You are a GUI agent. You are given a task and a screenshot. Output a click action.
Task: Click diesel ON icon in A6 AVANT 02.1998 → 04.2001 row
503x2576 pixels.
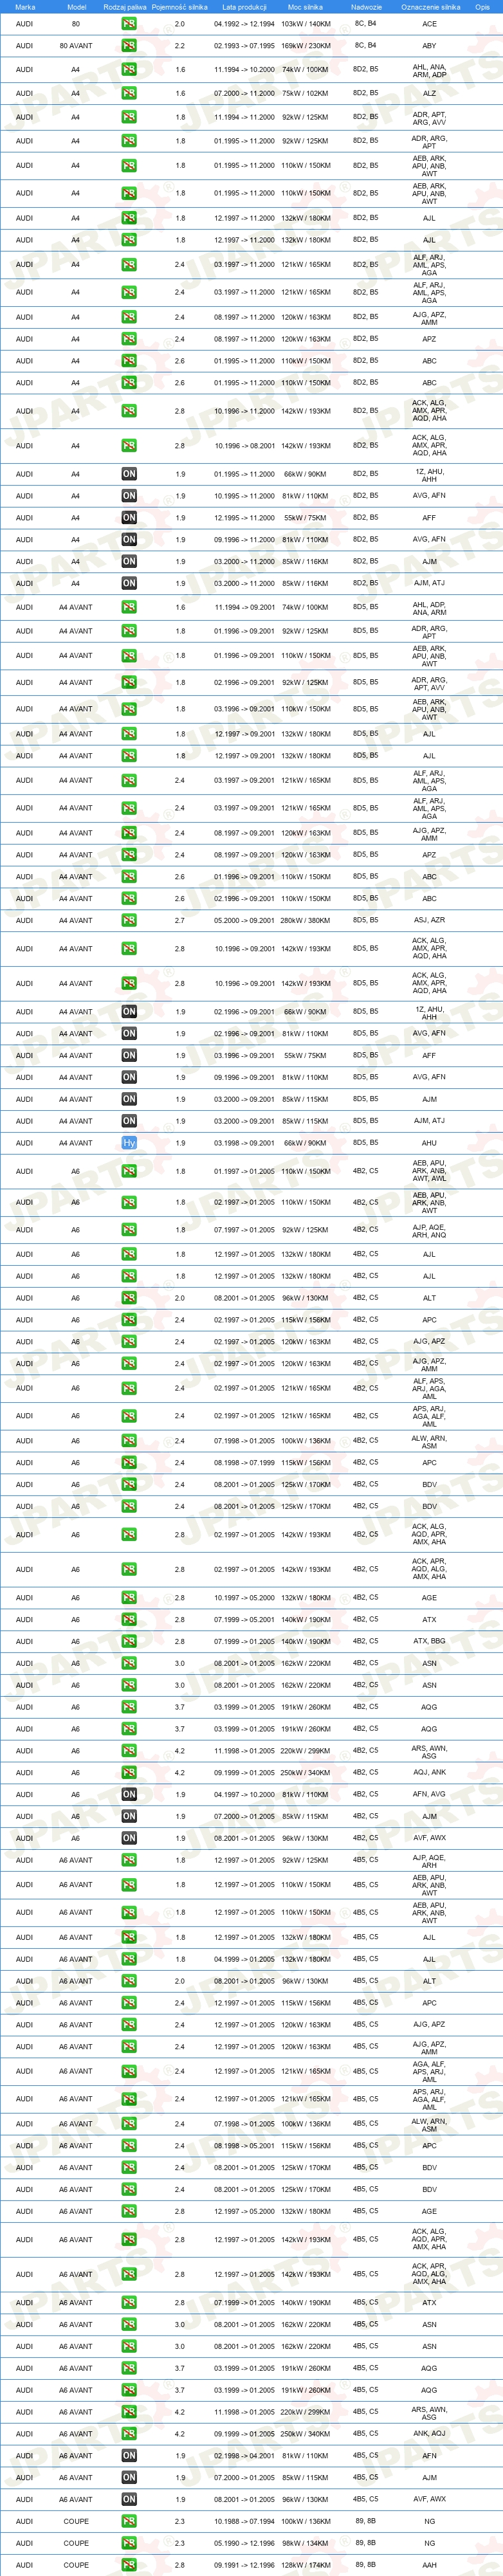(x=129, y=2456)
